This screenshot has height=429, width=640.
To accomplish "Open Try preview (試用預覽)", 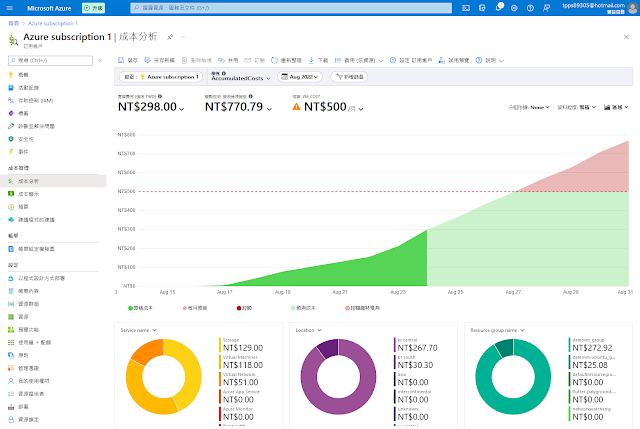I will pyautogui.click(x=453, y=60).
